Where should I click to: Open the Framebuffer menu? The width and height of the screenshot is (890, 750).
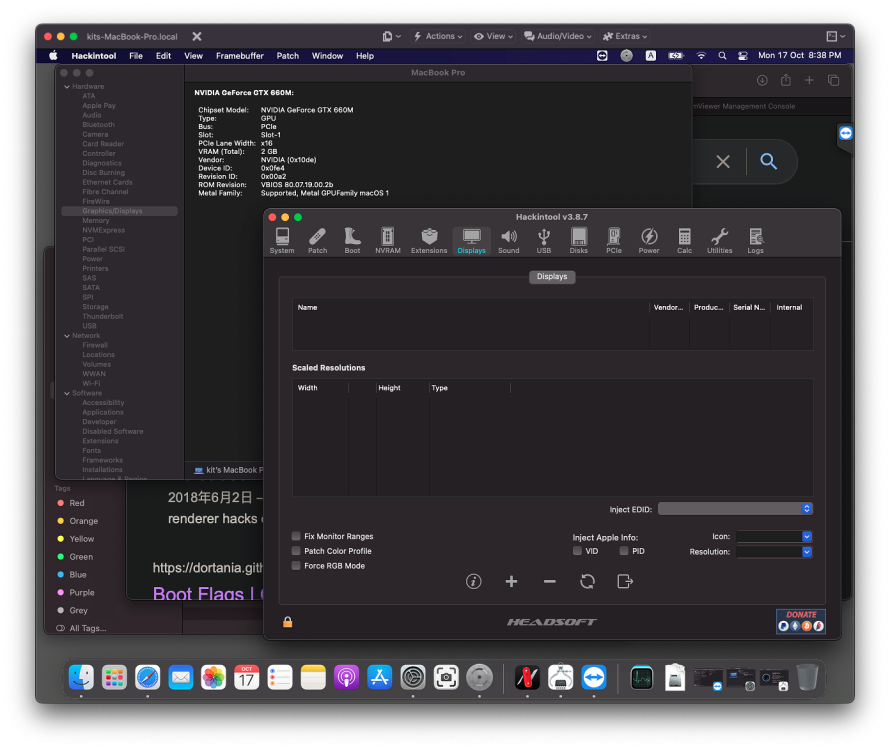click(240, 56)
